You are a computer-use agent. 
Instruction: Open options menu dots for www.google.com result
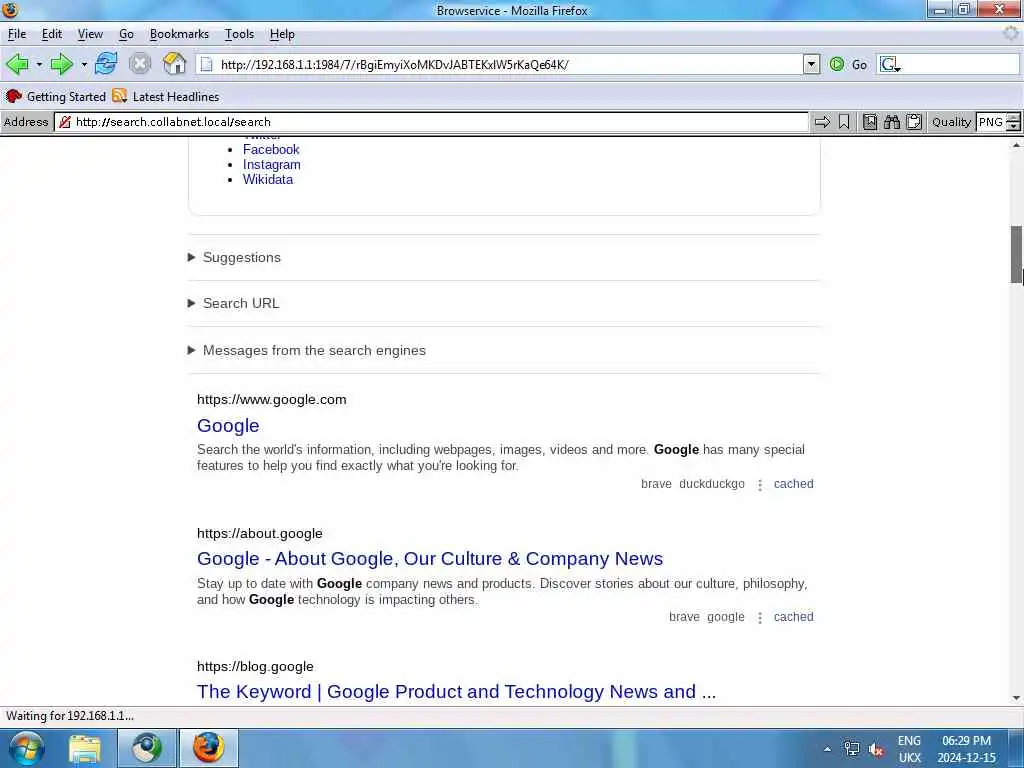point(760,485)
